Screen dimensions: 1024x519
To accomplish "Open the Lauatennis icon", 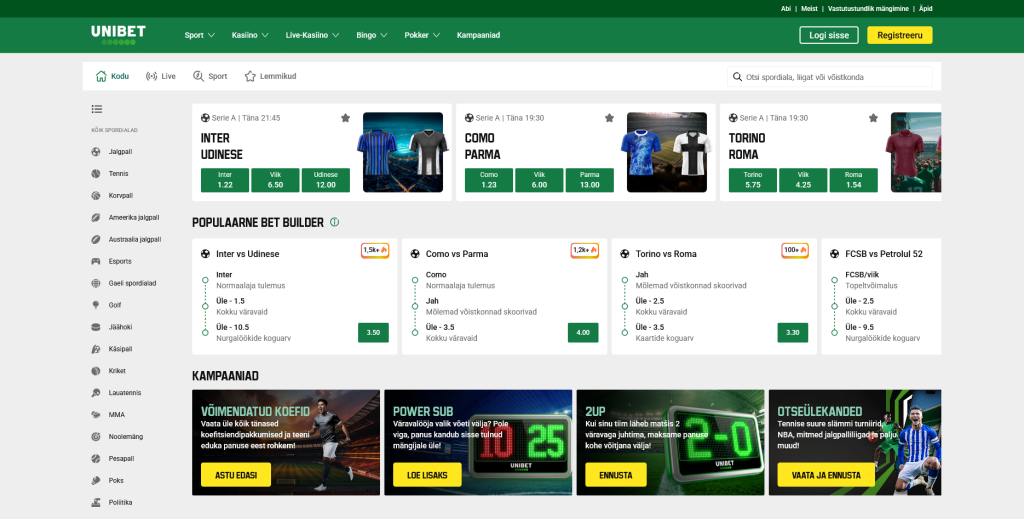I will pos(96,393).
